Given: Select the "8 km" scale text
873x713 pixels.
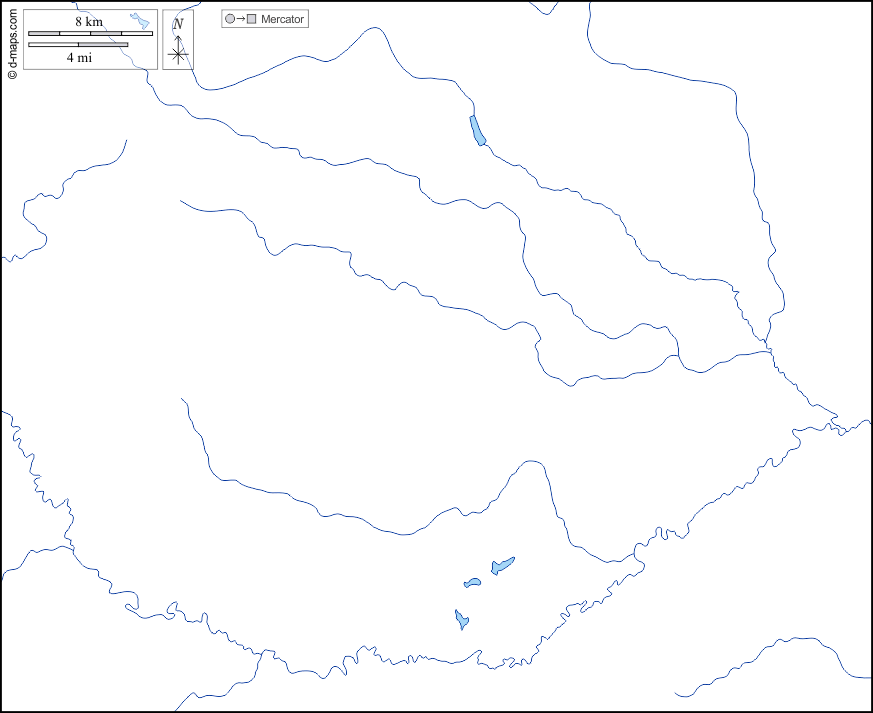Looking at the screenshot, I should click(89, 22).
